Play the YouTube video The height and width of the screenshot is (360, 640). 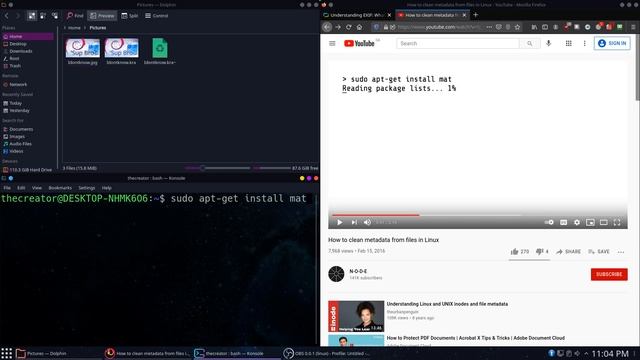pyautogui.click(x=340, y=222)
